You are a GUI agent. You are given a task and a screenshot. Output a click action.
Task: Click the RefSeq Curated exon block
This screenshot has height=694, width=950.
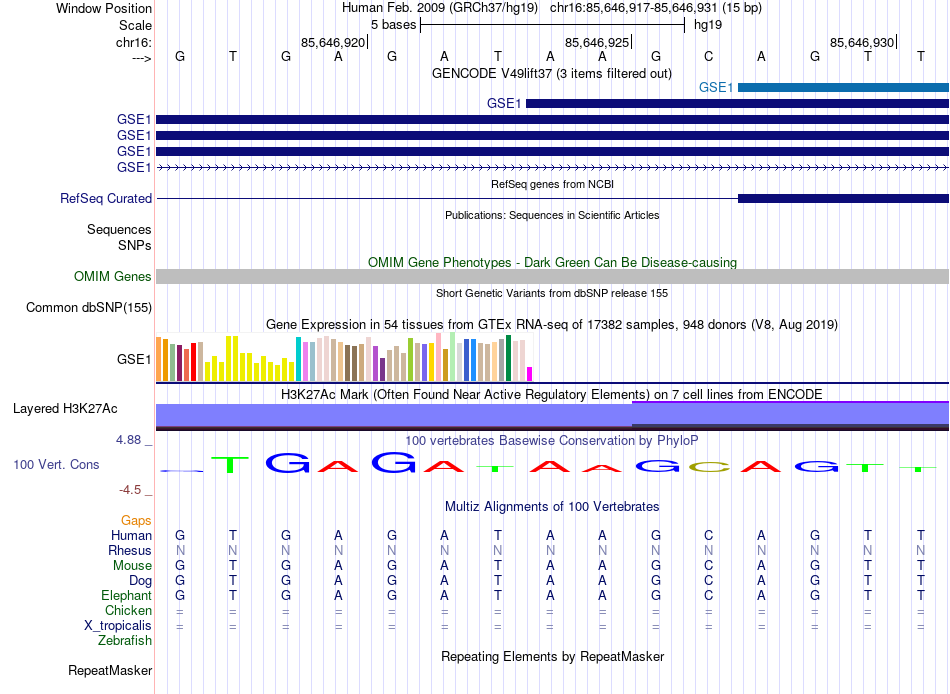click(x=843, y=198)
